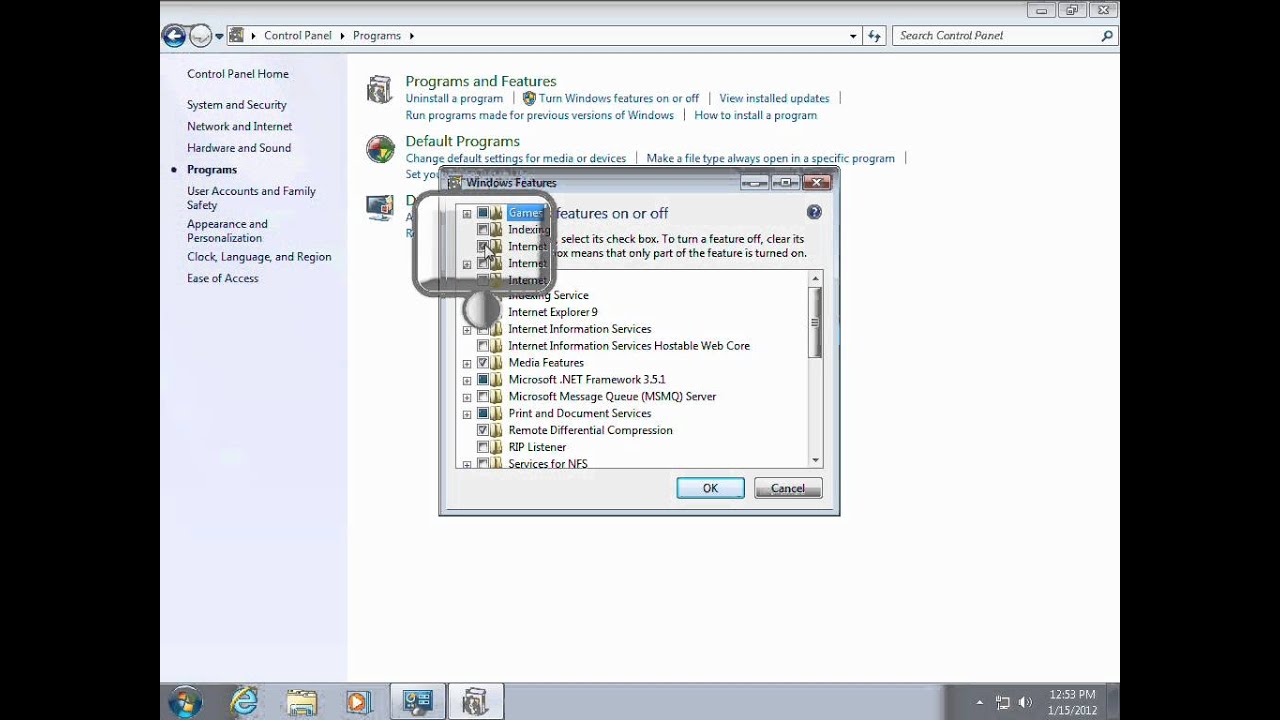Click the features list scroll down arrow
Viewport: 1280px width, 720px height.
pyautogui.click(x=816, y=460)
